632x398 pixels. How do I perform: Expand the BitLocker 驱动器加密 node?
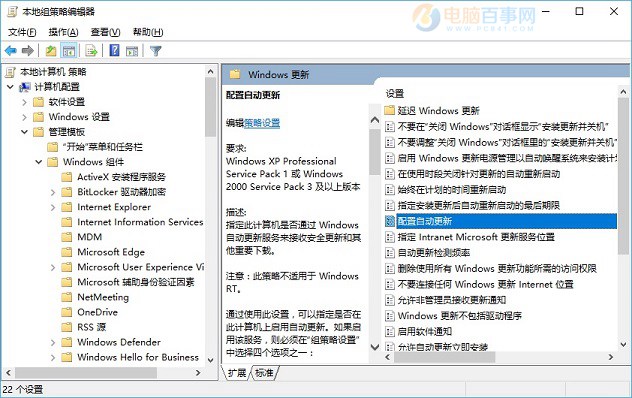pyautogui.click(x=53, y=192)
